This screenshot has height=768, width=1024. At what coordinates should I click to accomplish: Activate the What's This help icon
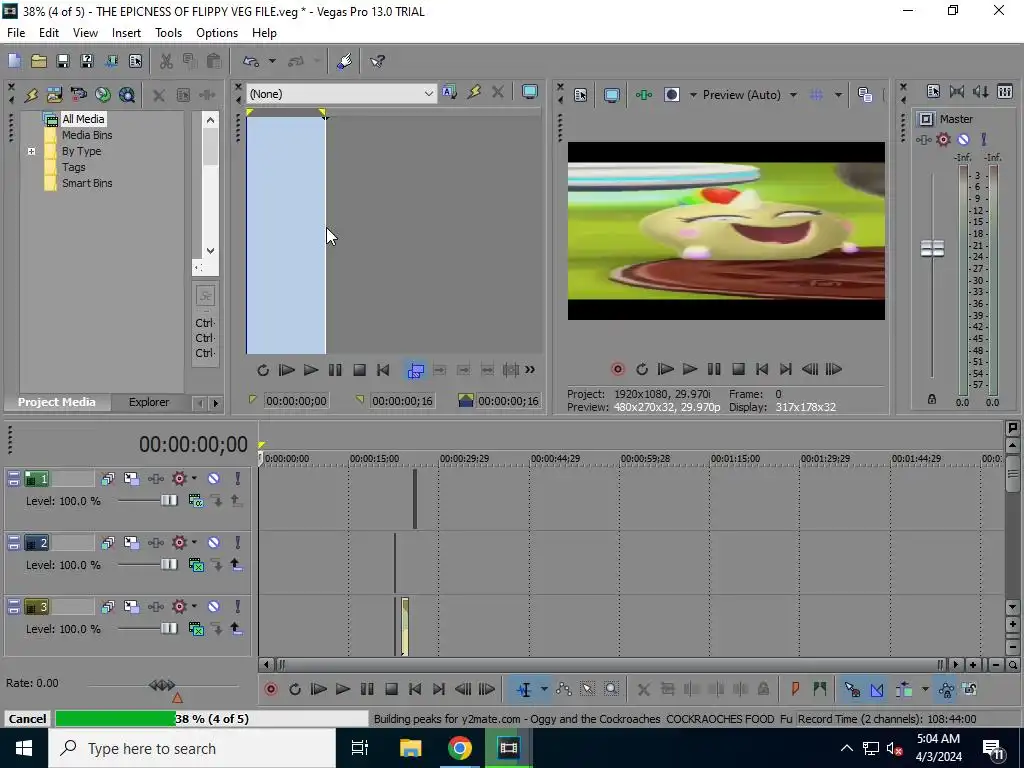pos(377,61)
